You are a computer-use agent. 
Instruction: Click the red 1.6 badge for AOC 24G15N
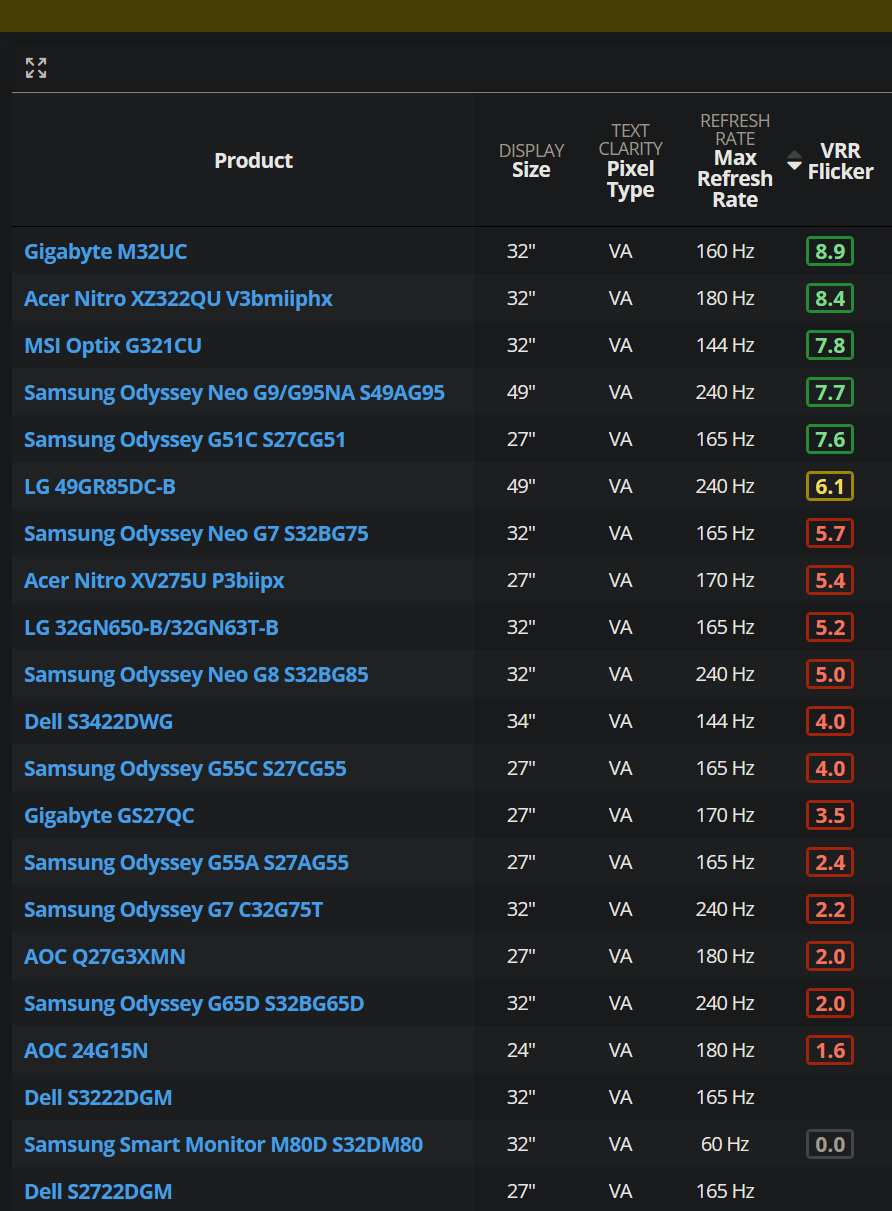[x=829, y=1050]
